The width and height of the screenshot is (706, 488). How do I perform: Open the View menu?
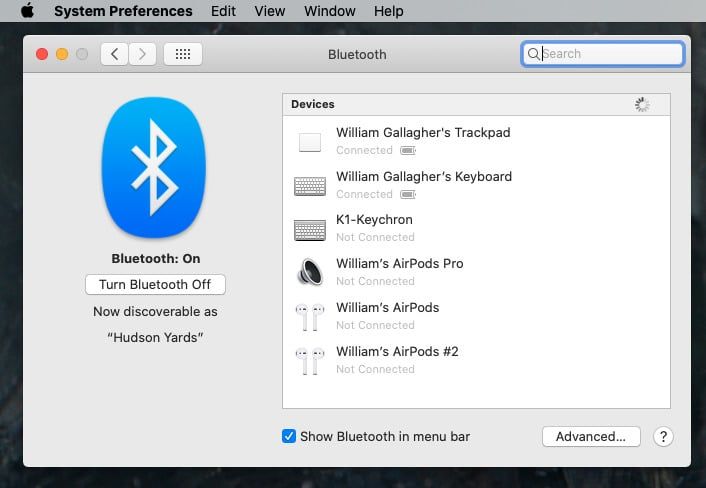269,11
